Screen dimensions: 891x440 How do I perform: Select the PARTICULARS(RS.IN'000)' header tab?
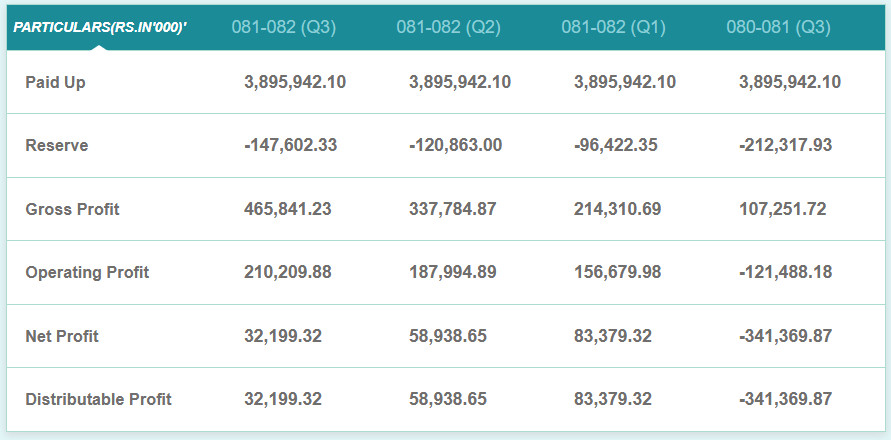coord(100,28)
